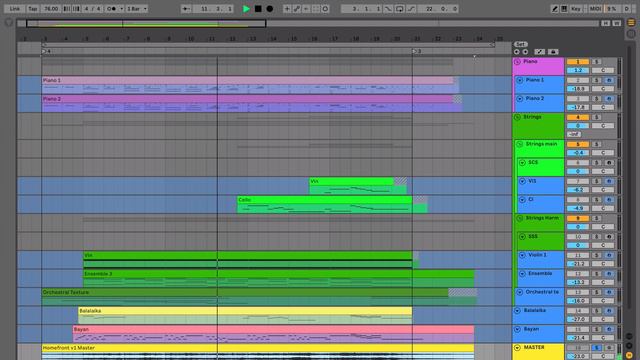Click the tempo field showing 76.00
640x360 pixels.
point(51,9)
